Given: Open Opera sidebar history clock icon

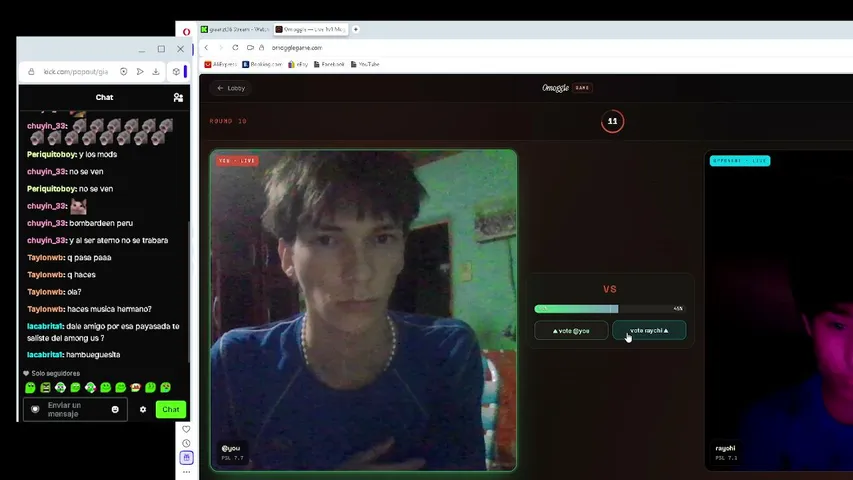Looking at the screenshot, I should pyautogui.click(x=186, y=444).
